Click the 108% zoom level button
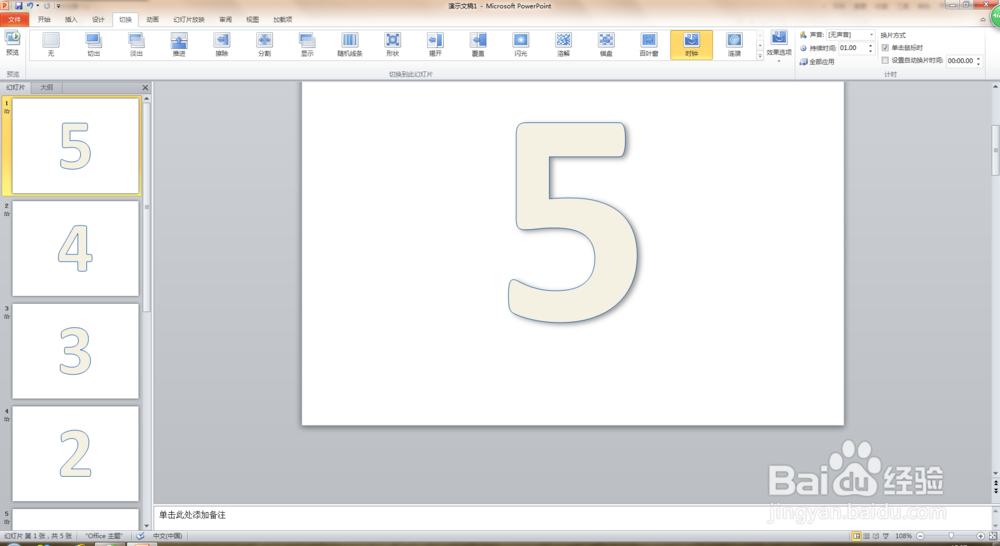The height and width of the screenshot is (546, 1000). (903, 536)
